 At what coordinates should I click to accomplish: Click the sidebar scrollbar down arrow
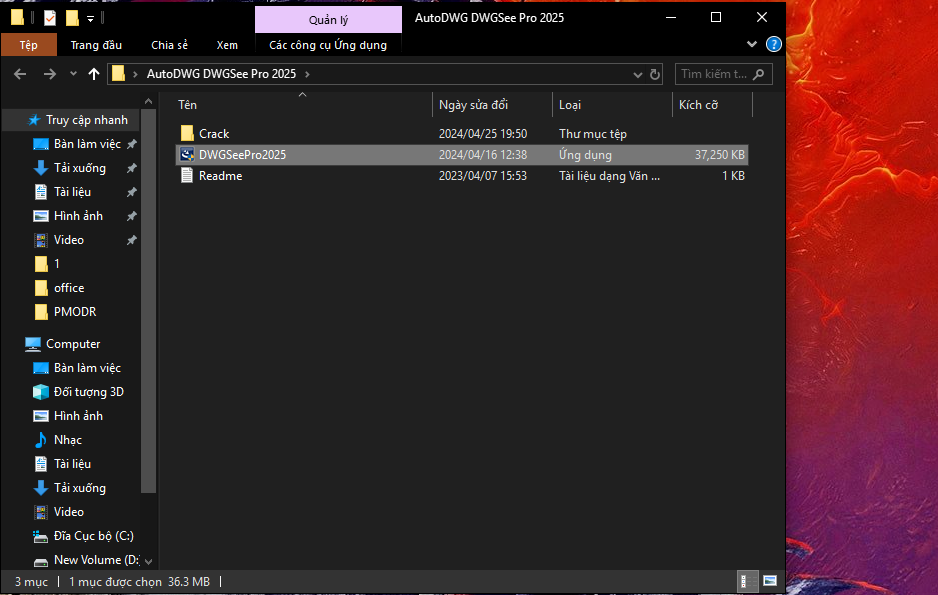point(148,562)
